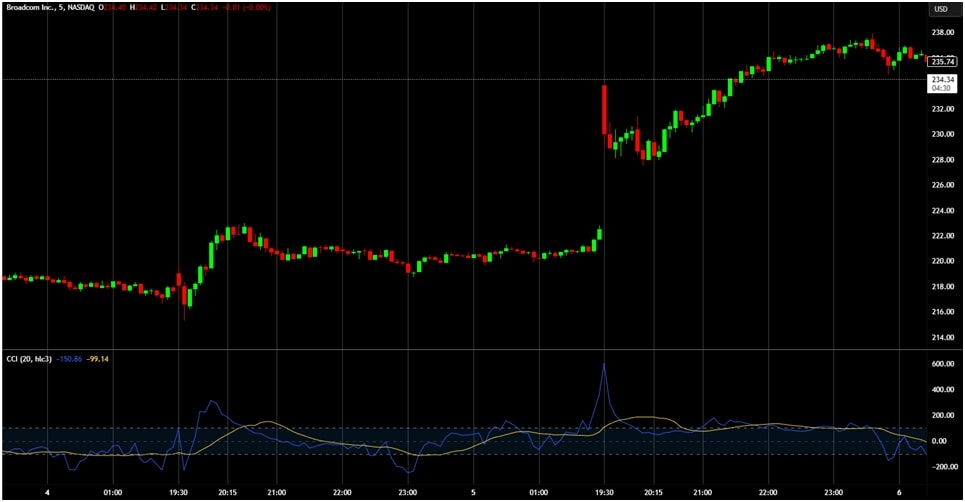The height and width of the screenshot is (502, 965).
Task: Click the 234.34 current price label
Action: [x=941, y=79]
